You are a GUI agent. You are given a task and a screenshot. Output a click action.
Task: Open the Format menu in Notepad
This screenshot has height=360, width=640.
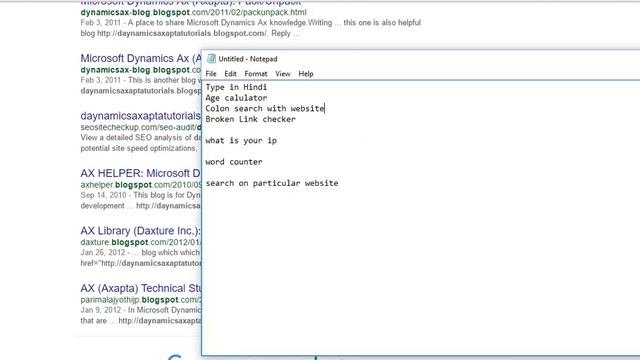pyautogui.click(x=256, y=74)
